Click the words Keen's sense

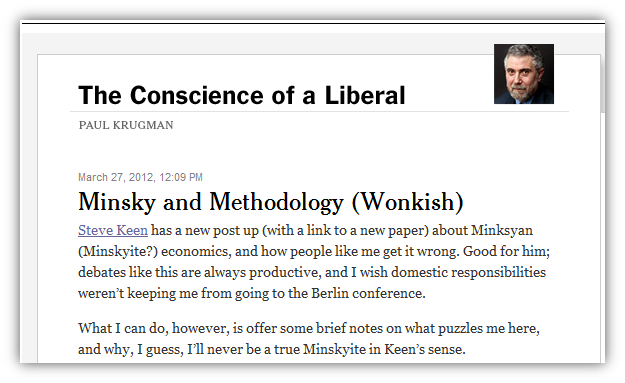pos(425,350)
